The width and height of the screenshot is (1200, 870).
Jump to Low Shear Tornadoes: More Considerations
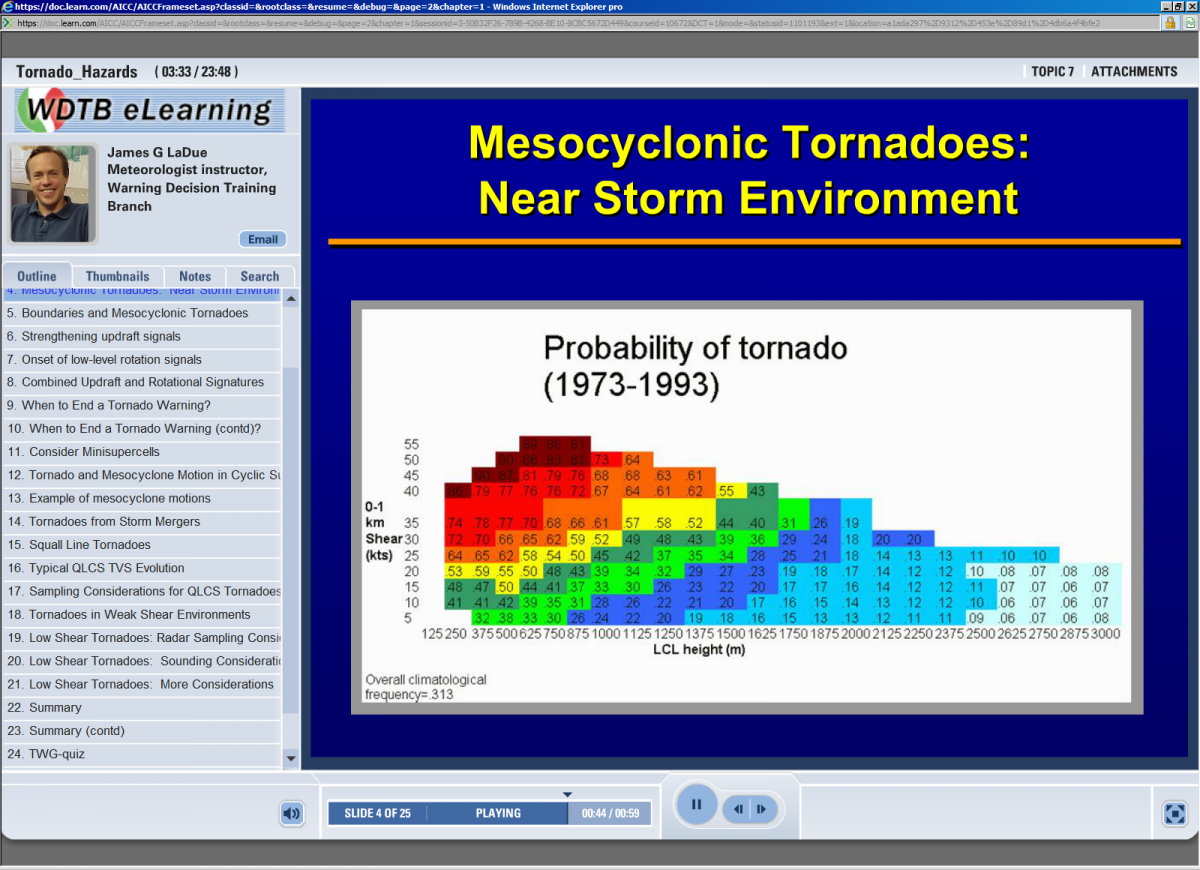click(142, 684)
